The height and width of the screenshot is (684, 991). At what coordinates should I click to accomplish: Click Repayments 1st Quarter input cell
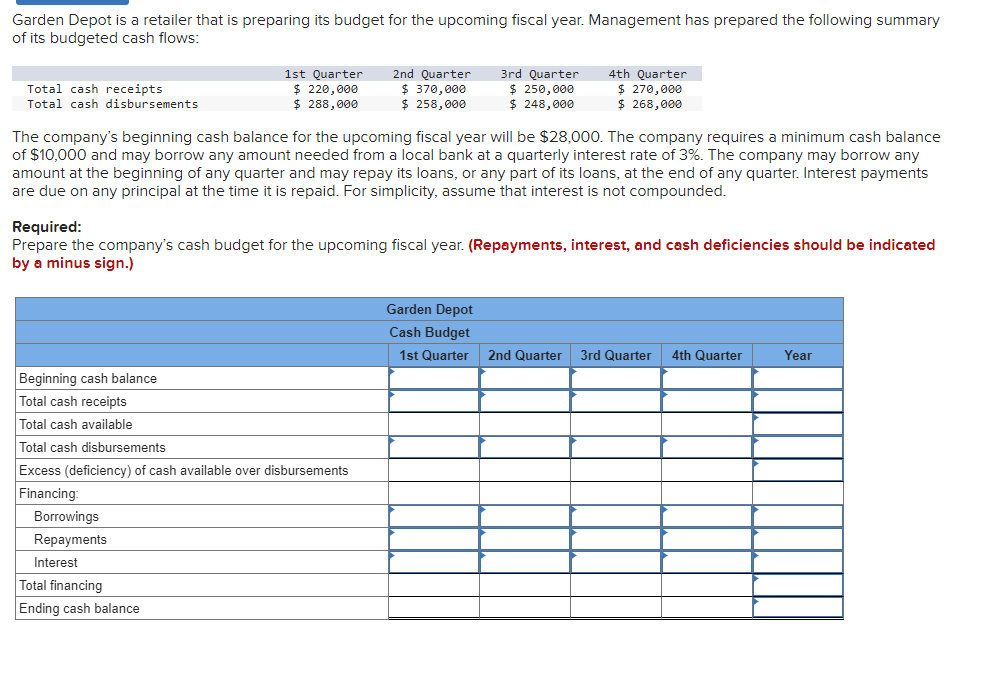[x=434, y=539]
